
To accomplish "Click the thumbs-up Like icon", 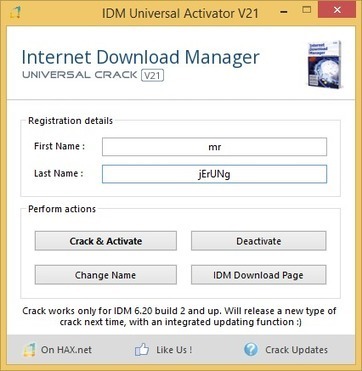I will [x=142, y=350].
